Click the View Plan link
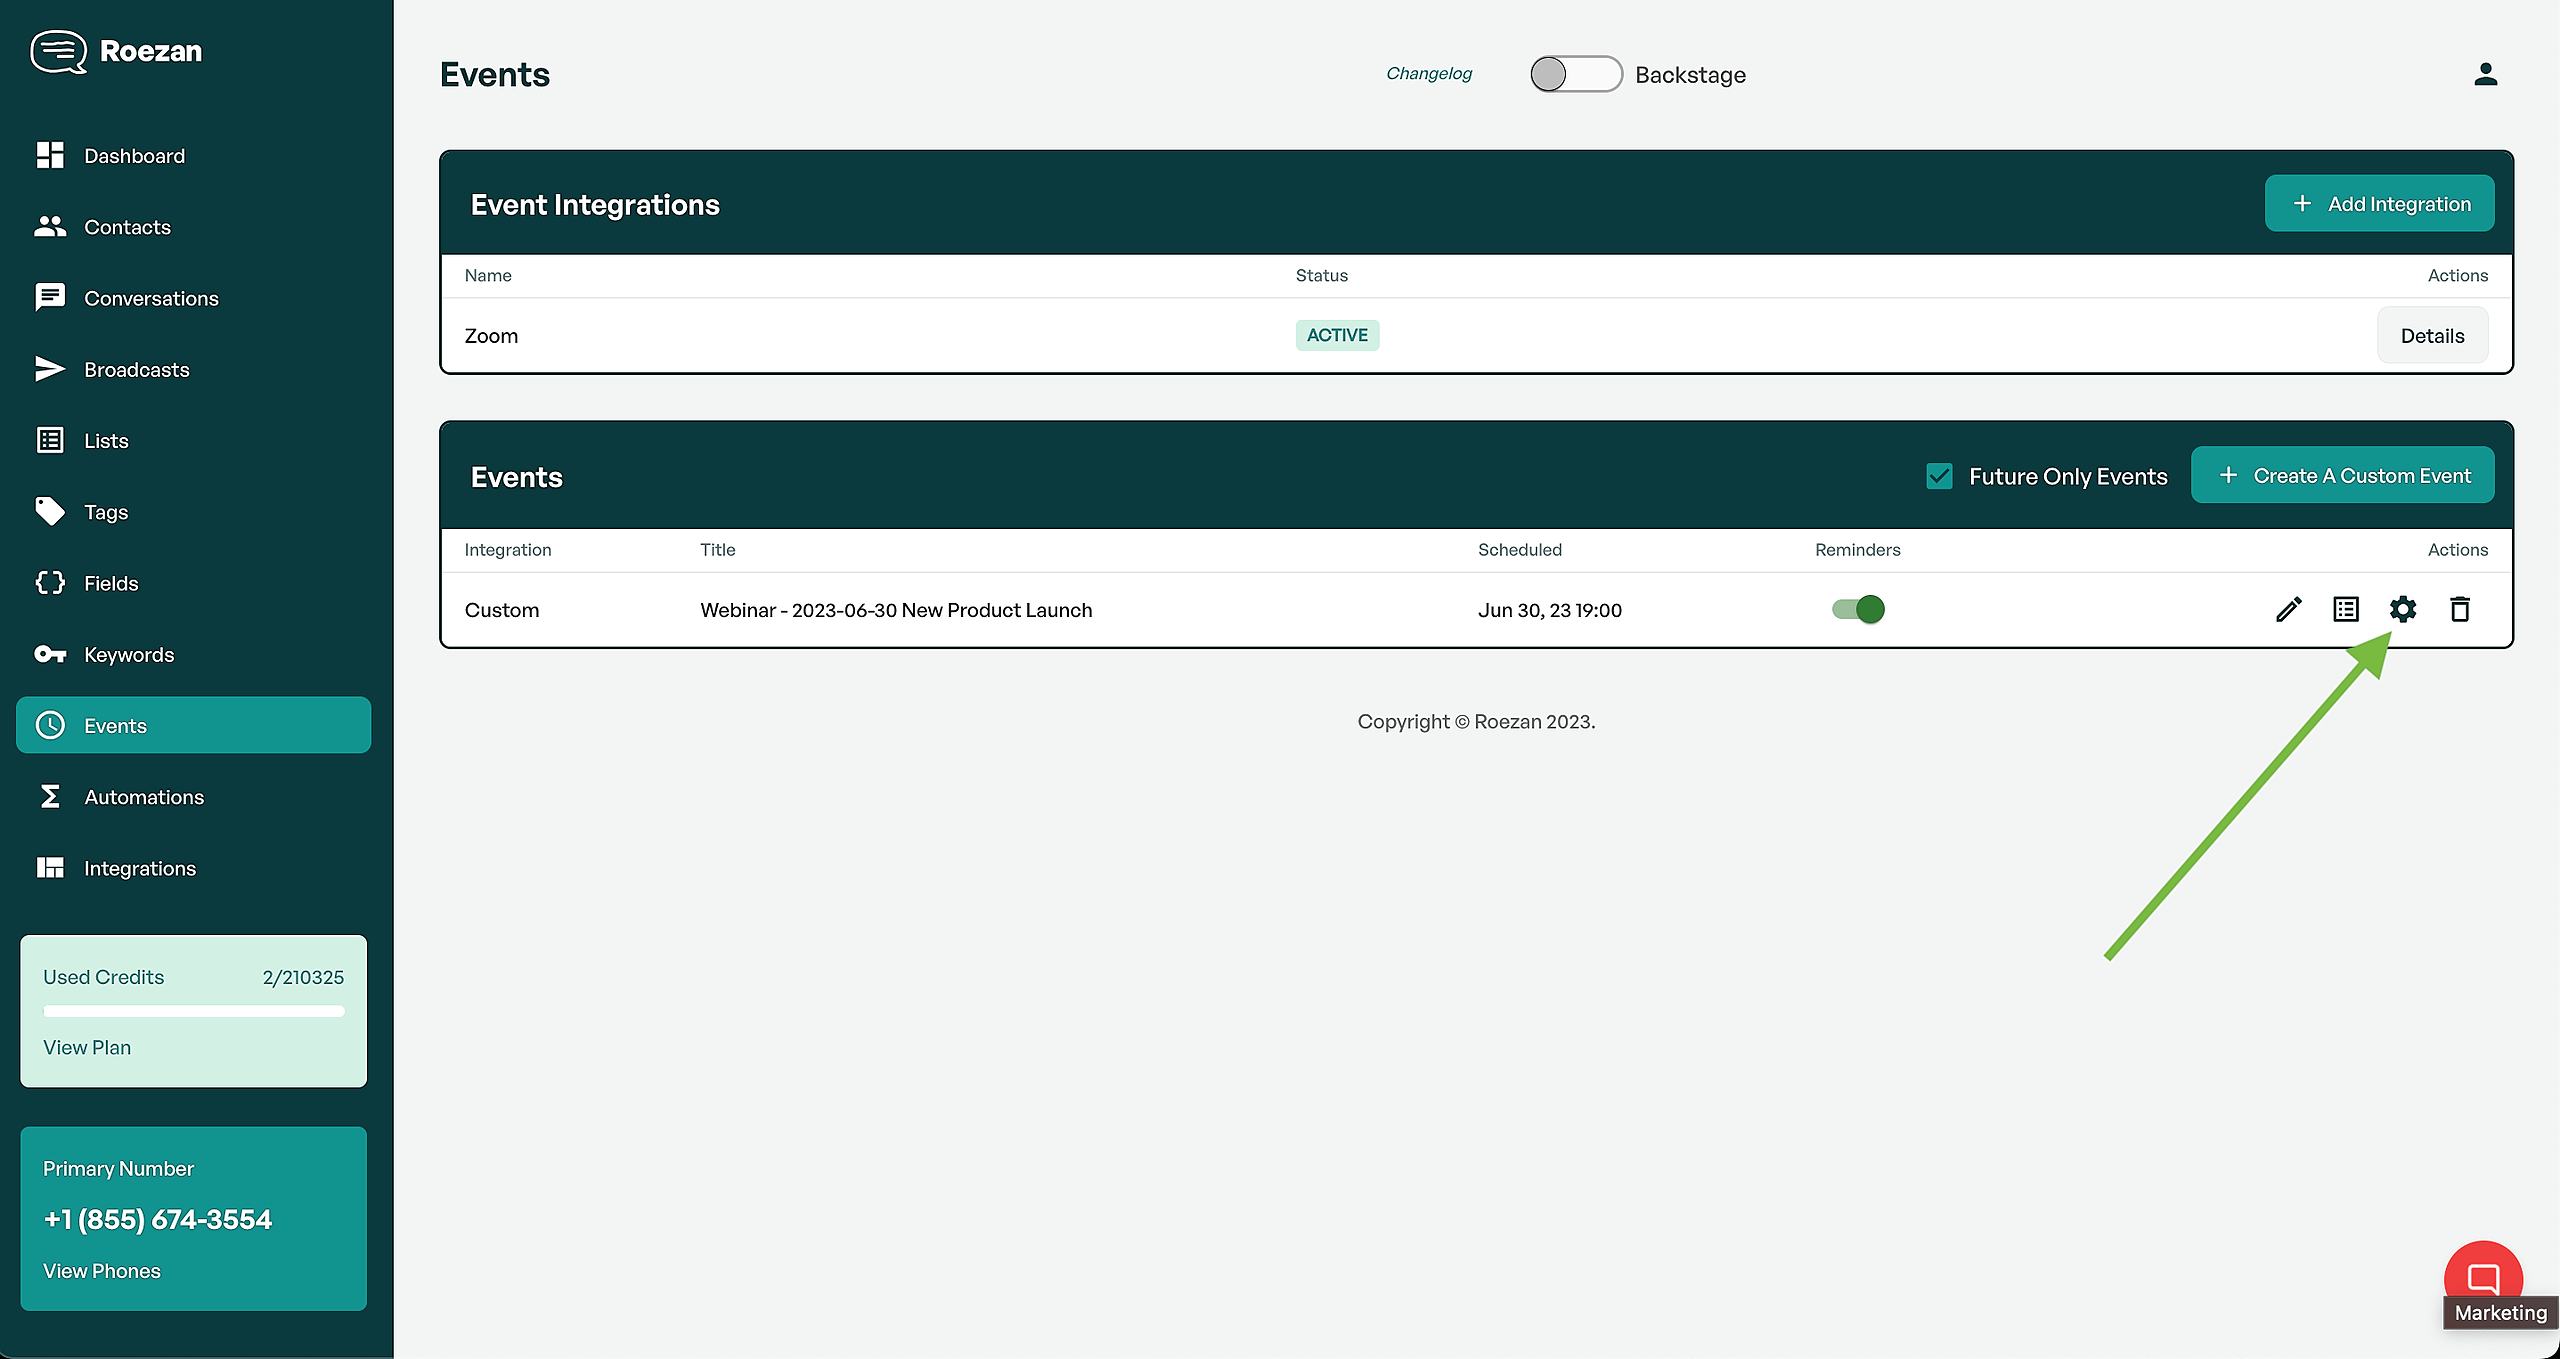The width and height of the screenshot is (2560, 1359). point(87,1047)
